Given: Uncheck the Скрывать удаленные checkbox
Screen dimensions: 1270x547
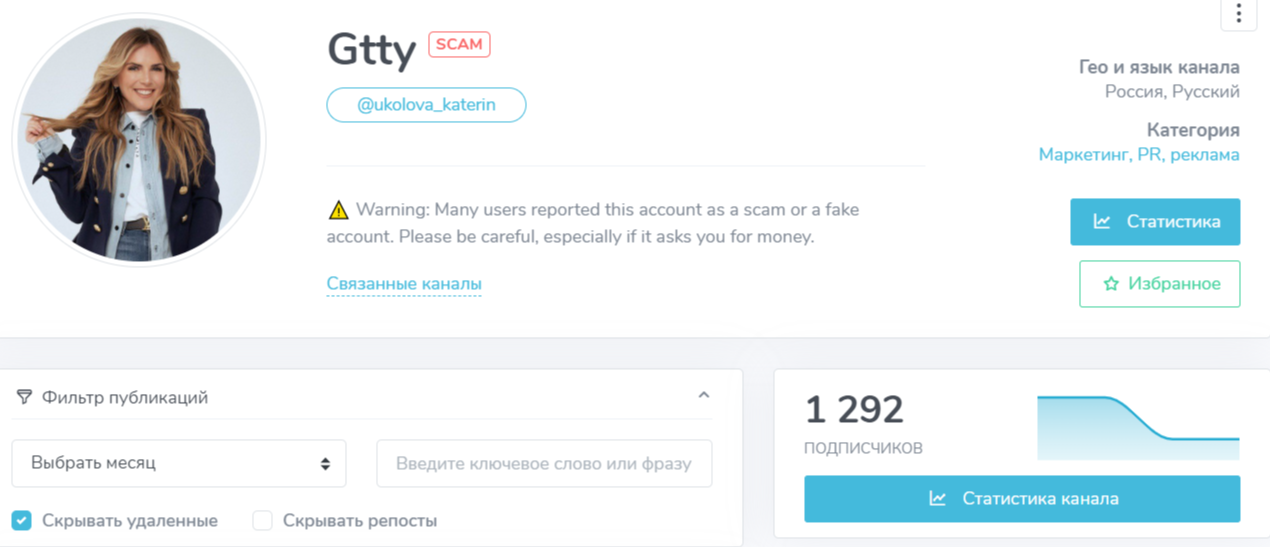Looking at the screenshot, I should (x=22, y=520).
